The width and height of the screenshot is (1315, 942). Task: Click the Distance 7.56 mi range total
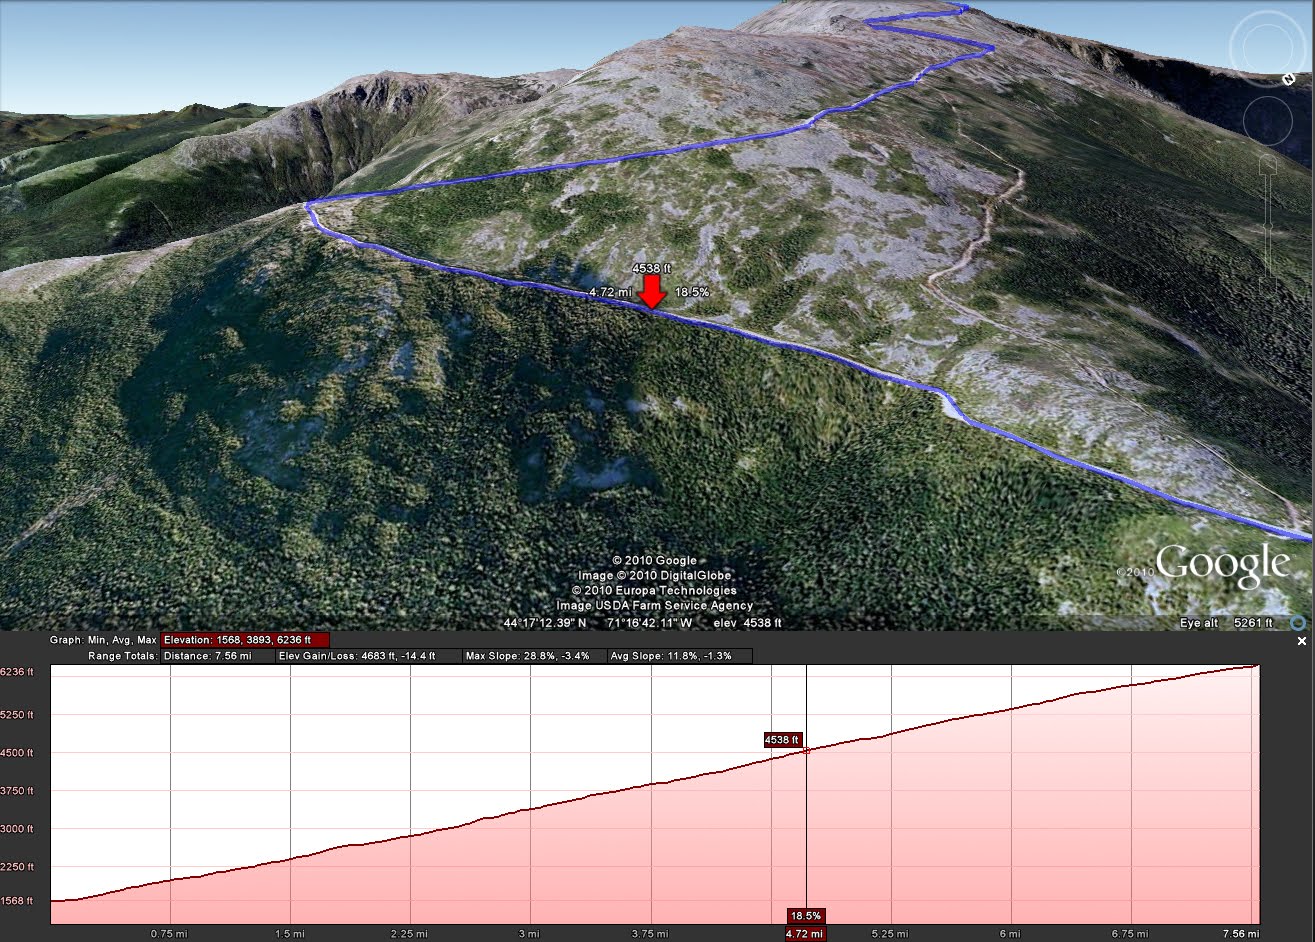point(218,656)
